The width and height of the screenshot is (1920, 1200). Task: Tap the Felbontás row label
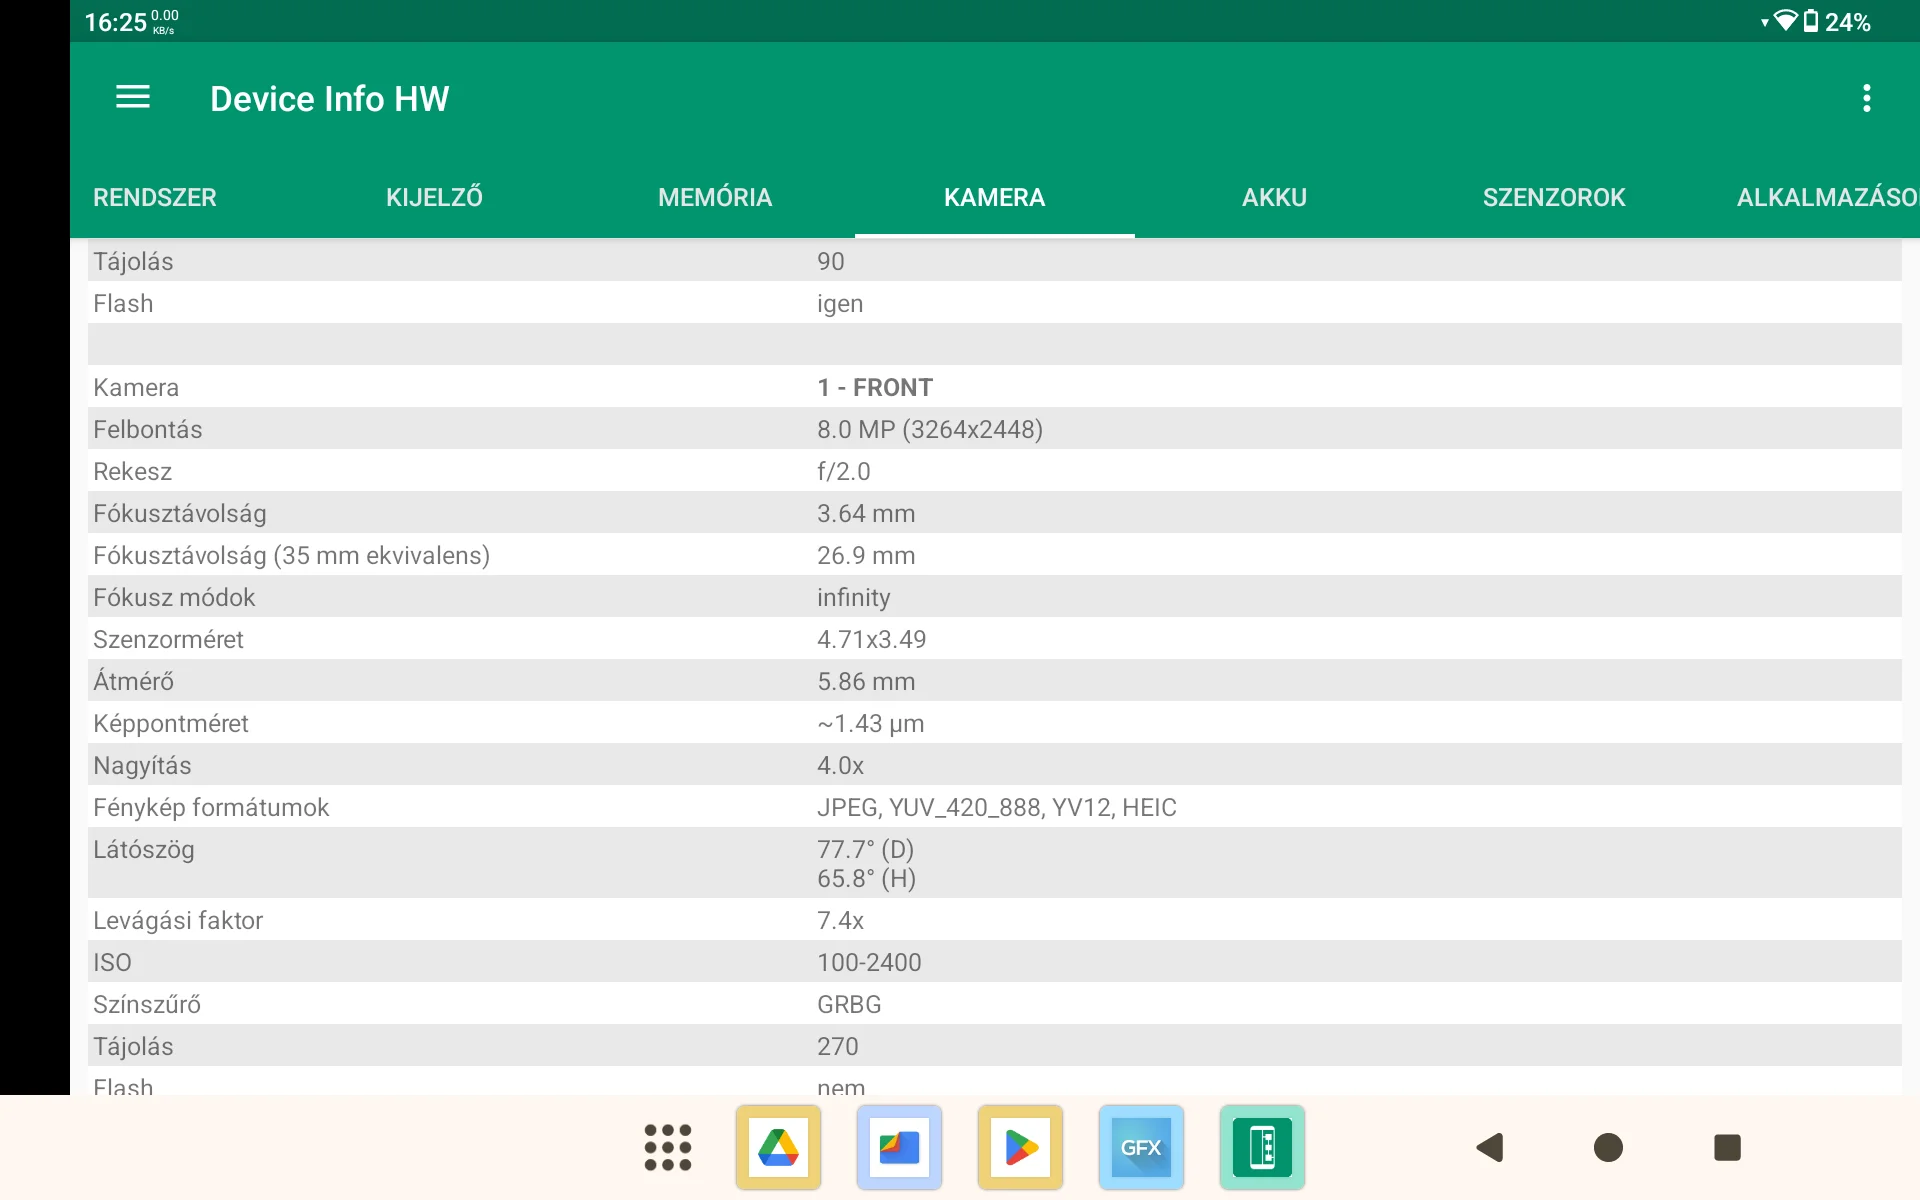coord(148,429)
